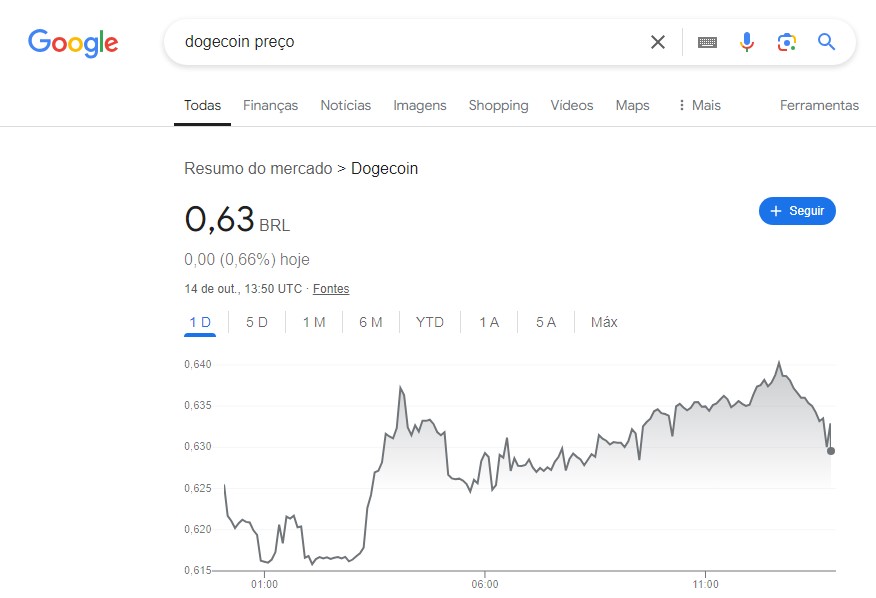Screen dimensions: 876x598
Task: Follow Dogecoin with the Seguir button
Action: [x=797, y=211]
